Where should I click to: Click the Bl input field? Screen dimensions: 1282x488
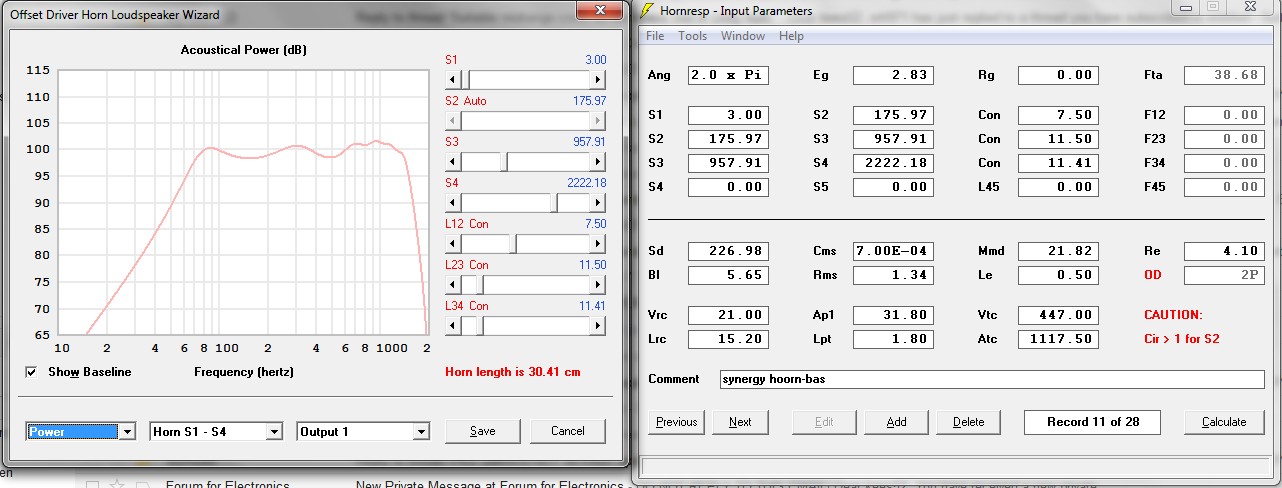point(728,275)
